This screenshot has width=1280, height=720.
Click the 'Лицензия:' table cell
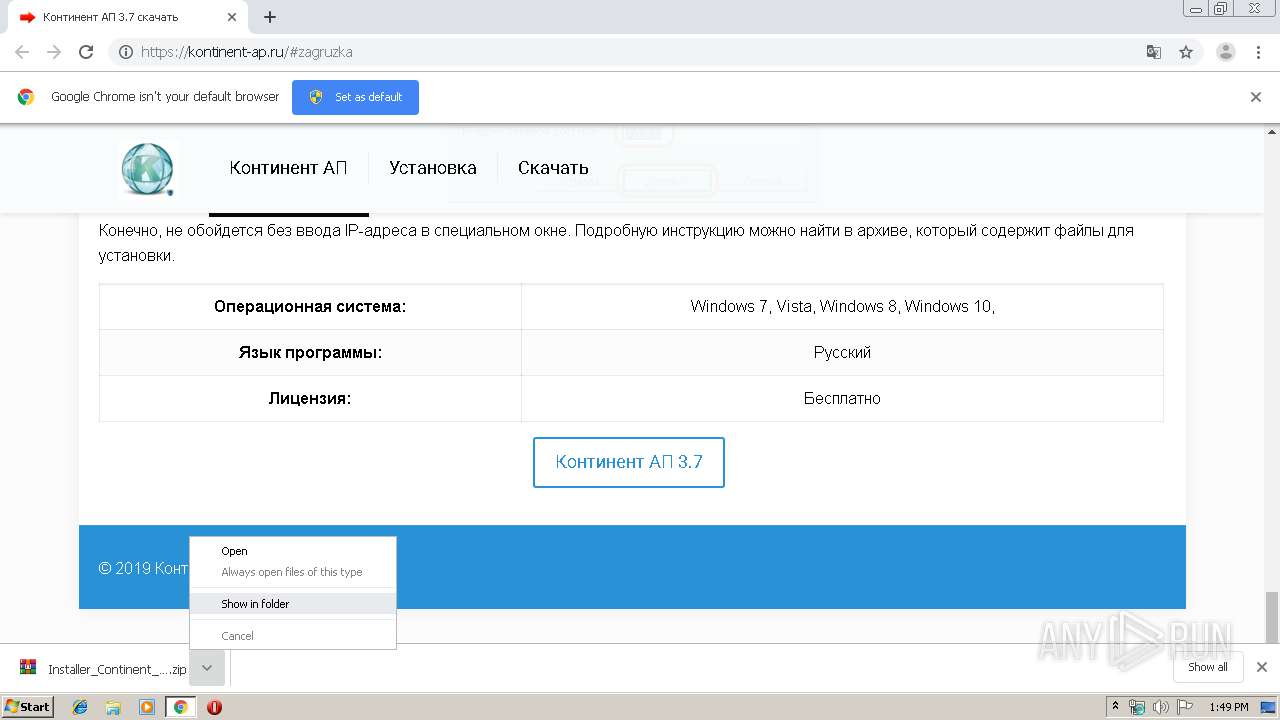310,398
